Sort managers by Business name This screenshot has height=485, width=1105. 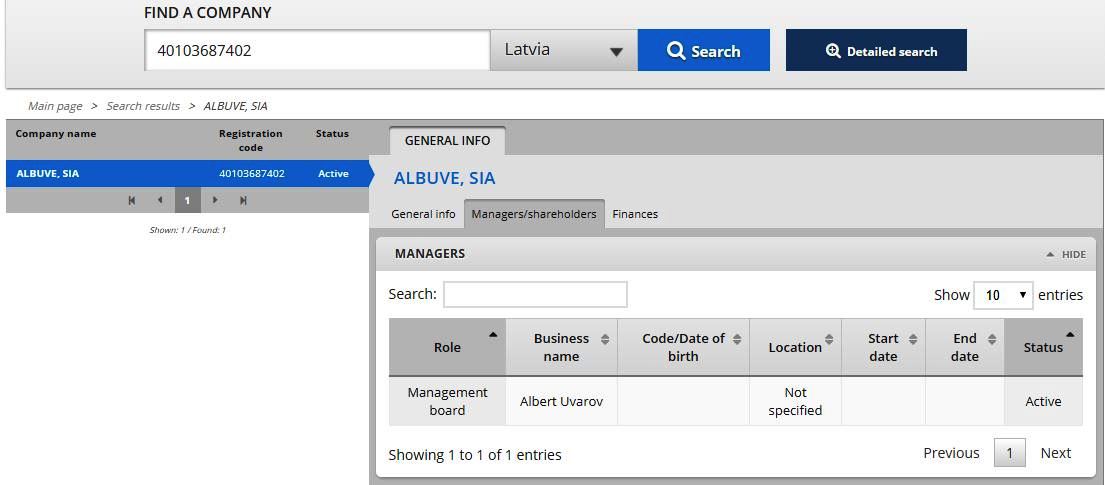coord(561,347)
